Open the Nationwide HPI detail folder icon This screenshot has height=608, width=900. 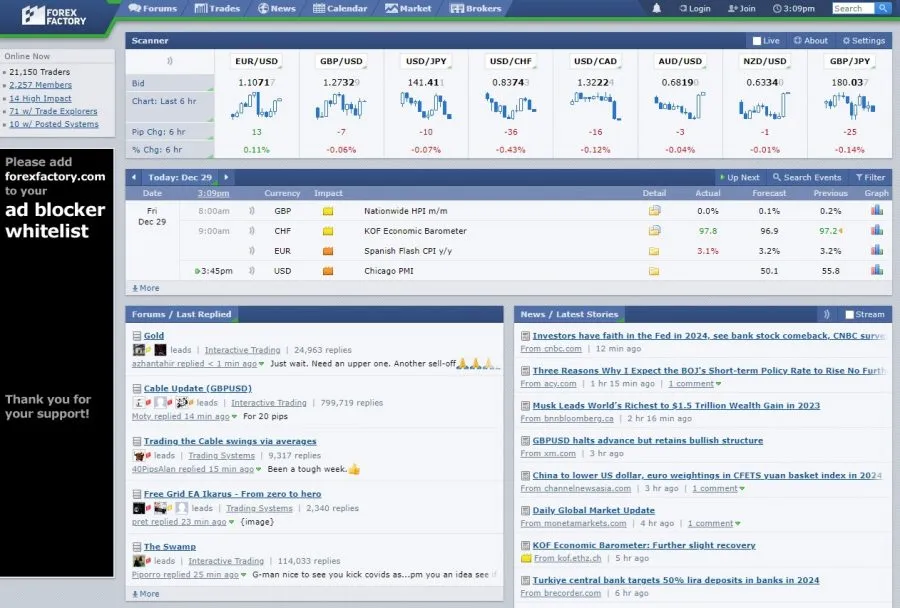(x=654, y=211)
